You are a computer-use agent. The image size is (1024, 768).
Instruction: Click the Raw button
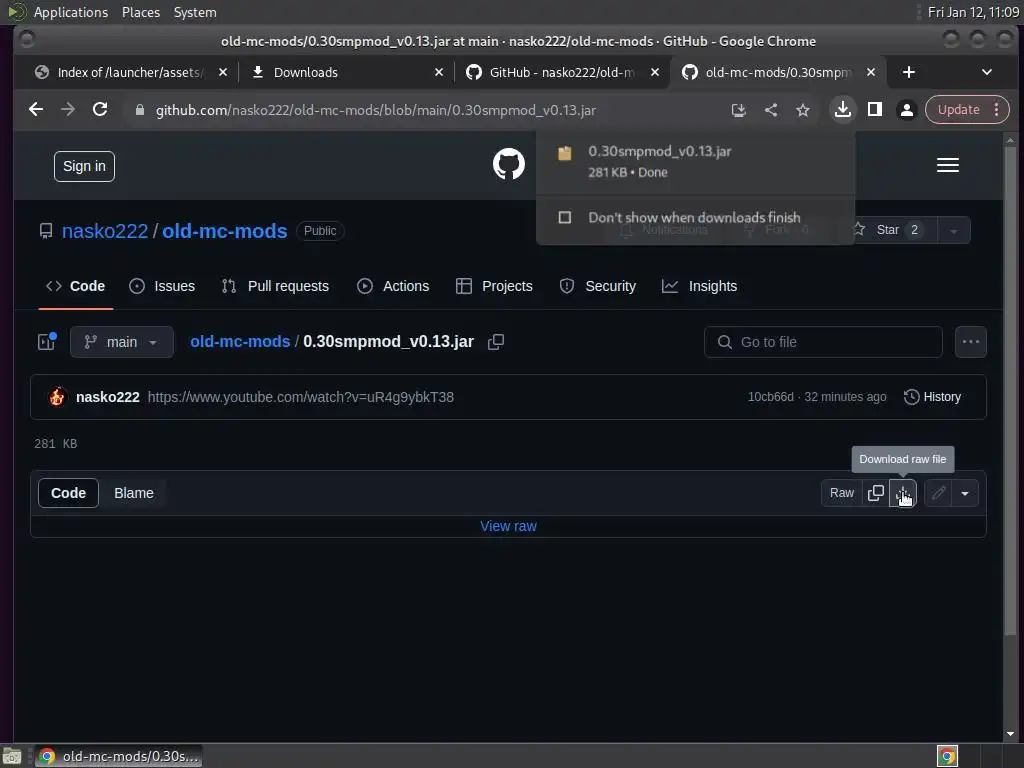pyautogui.click(x=842, y=493)
